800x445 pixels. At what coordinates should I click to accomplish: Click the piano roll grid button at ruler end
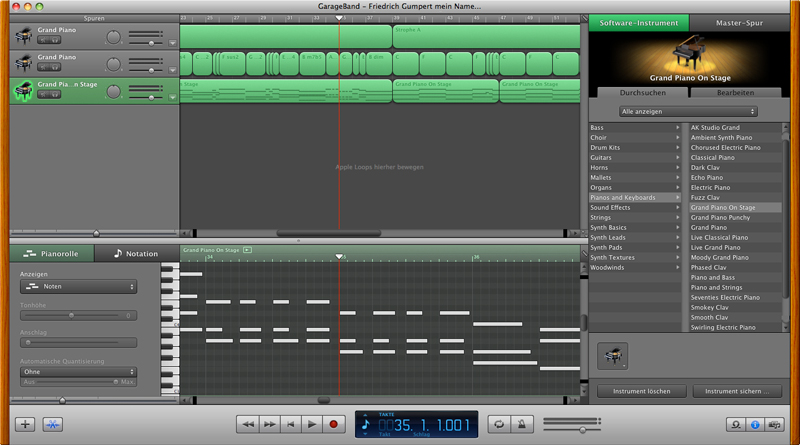[584, 253]
